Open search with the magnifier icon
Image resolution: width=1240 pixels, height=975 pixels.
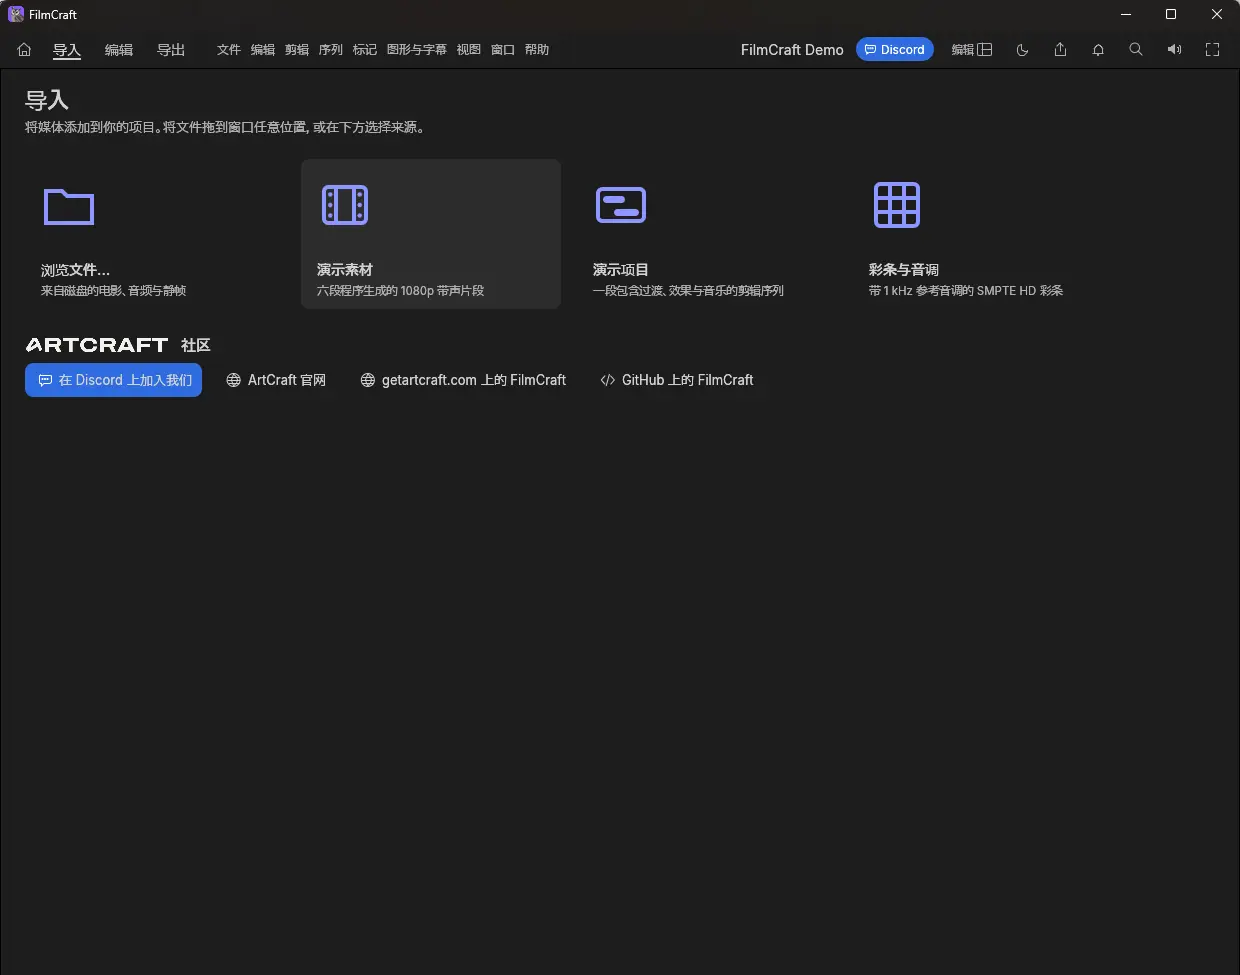(x=1136, y=49)
